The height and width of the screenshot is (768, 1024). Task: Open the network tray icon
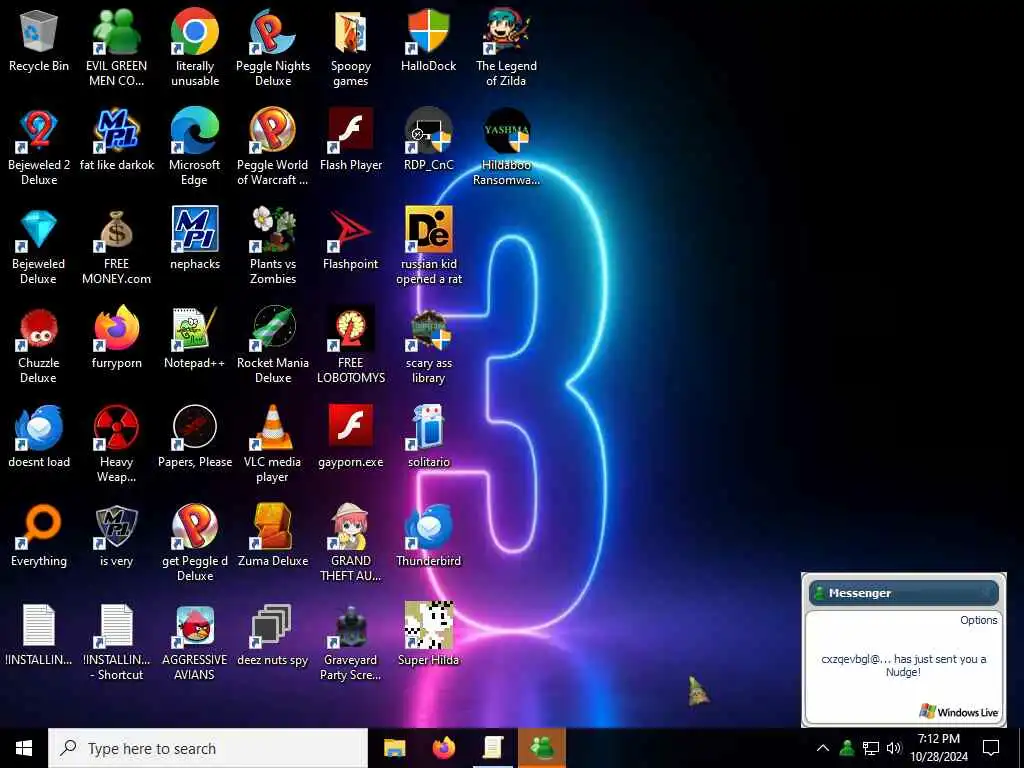tap(871, 748)
